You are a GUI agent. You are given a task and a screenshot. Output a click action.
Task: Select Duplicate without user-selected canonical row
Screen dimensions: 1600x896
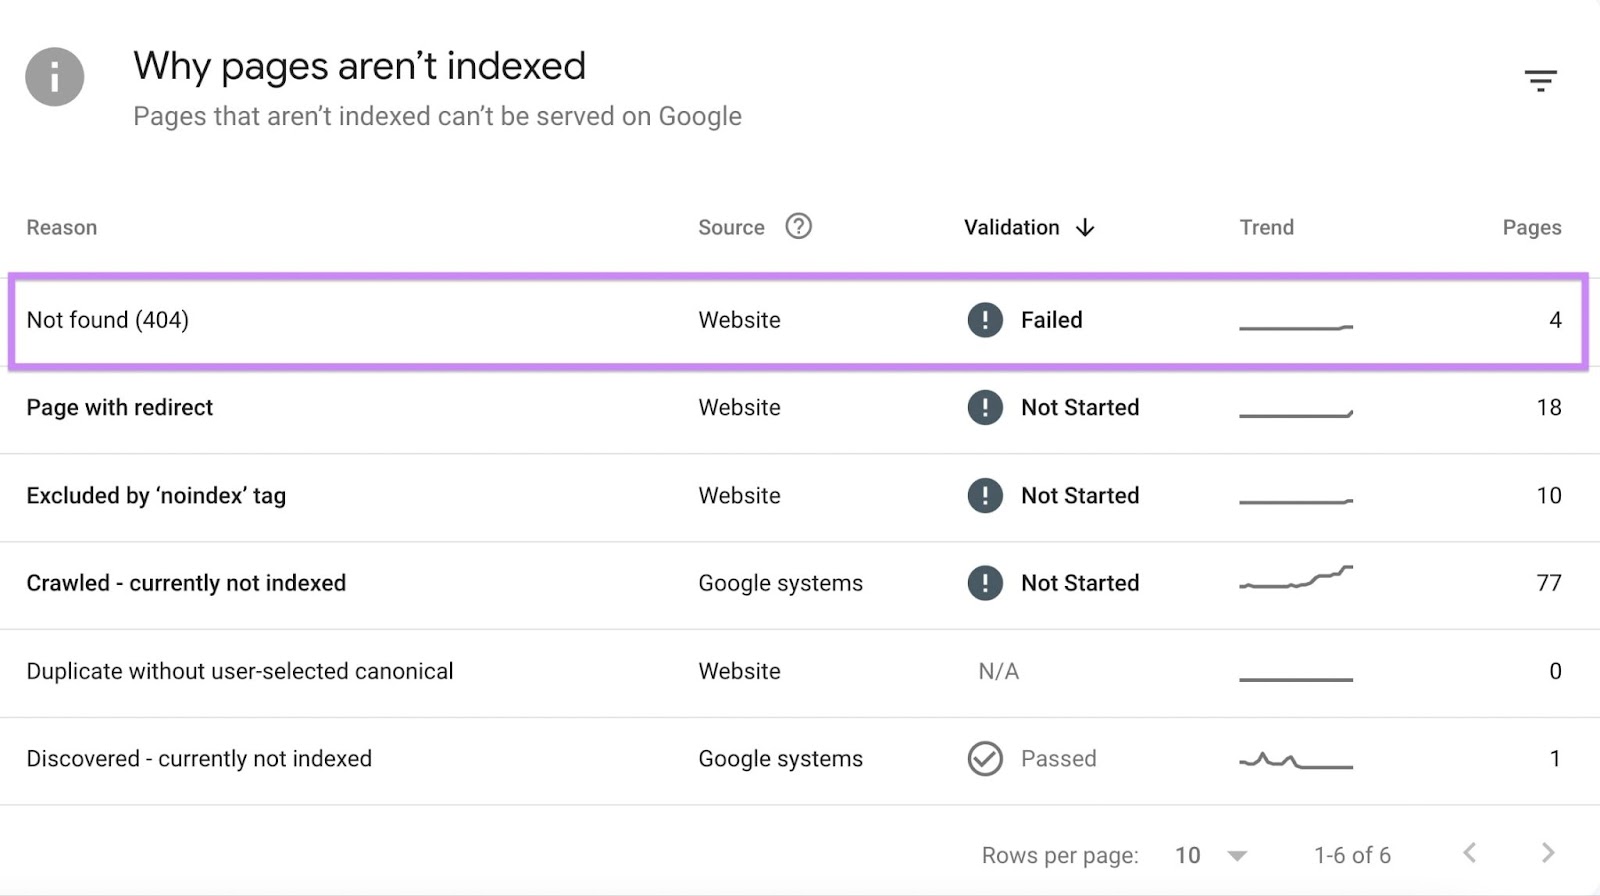(240, 671)
